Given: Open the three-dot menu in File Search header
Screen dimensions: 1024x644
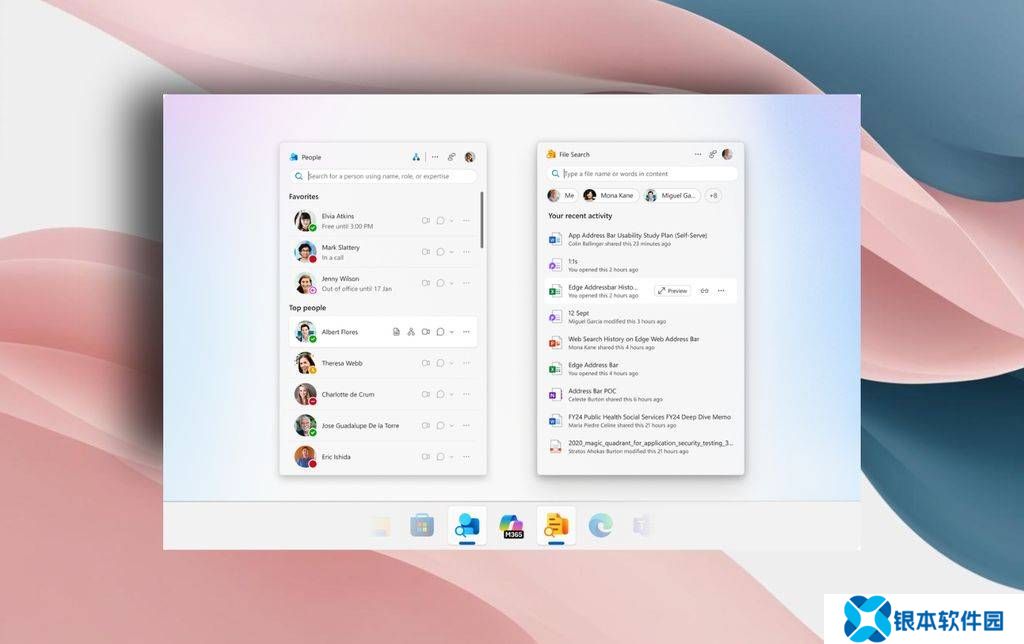Looking at the screenshot, I should coord(697,154).
